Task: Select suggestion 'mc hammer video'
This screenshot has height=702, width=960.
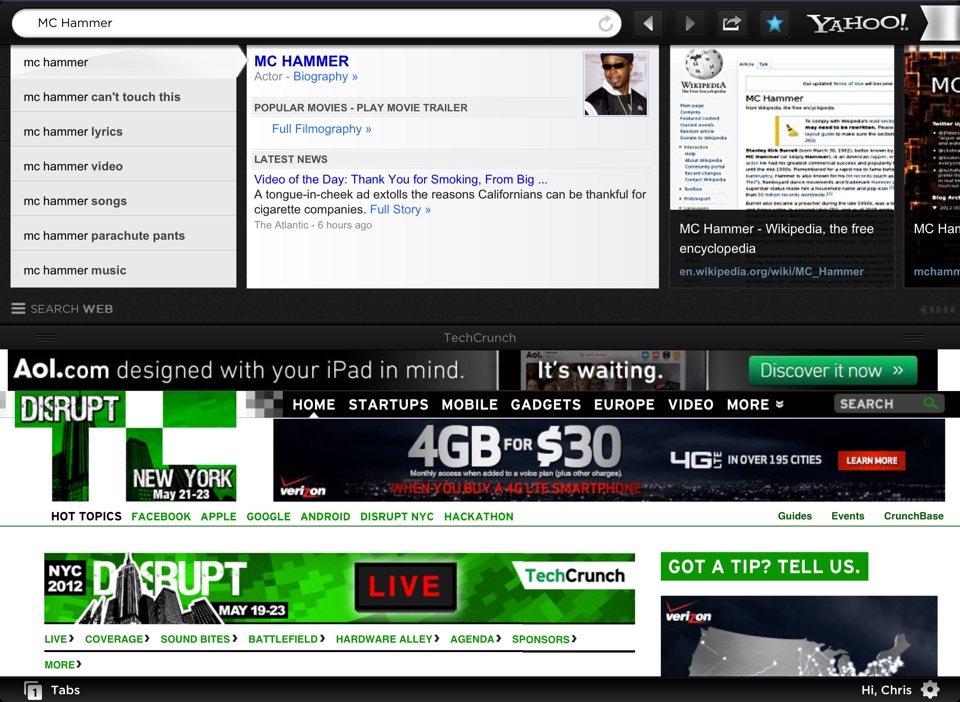Action: pos(123,166)
